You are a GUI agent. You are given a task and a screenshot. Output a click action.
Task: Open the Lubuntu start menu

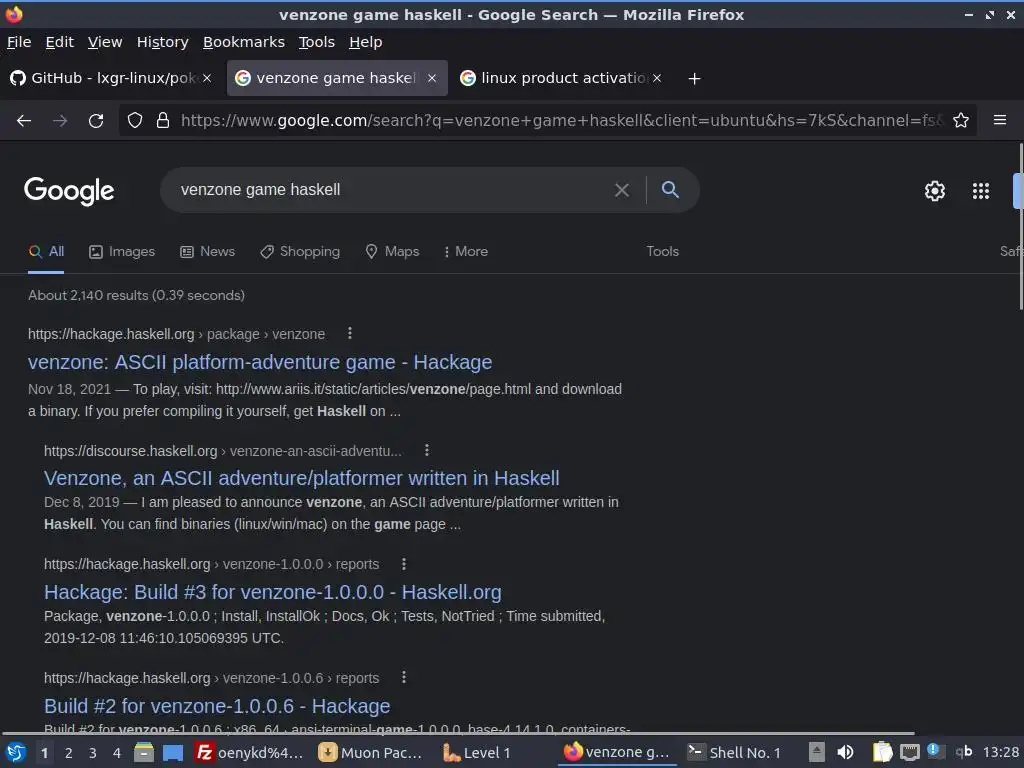[16, 753]
